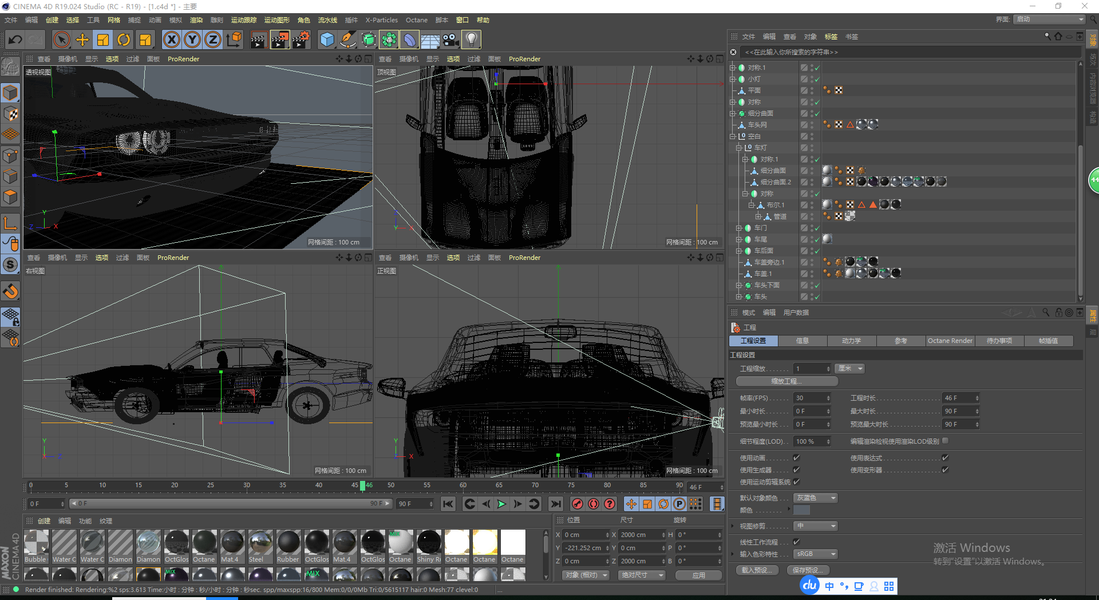Toggle the X axis lock button
The height and width of the screenshot is (600, 1099).
point(172,40)
